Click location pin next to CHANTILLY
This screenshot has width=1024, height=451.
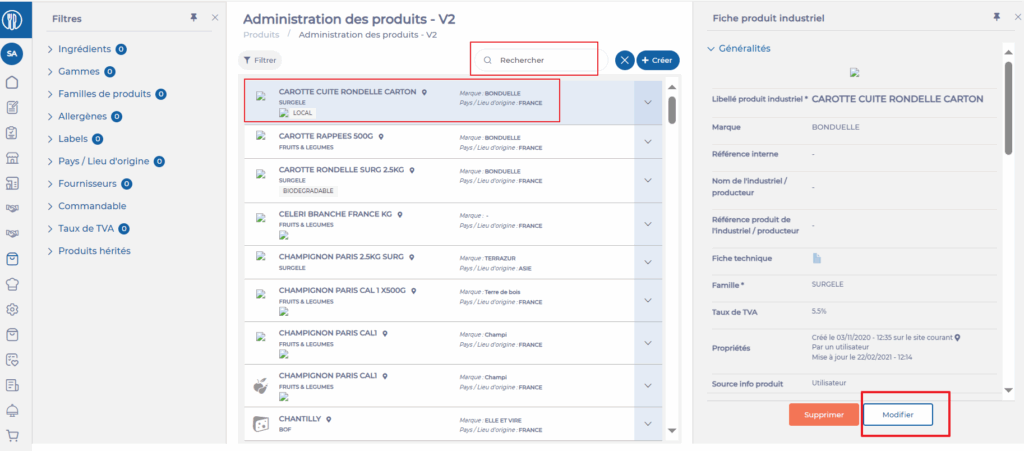pyautogui.click(x=329, y=419)
